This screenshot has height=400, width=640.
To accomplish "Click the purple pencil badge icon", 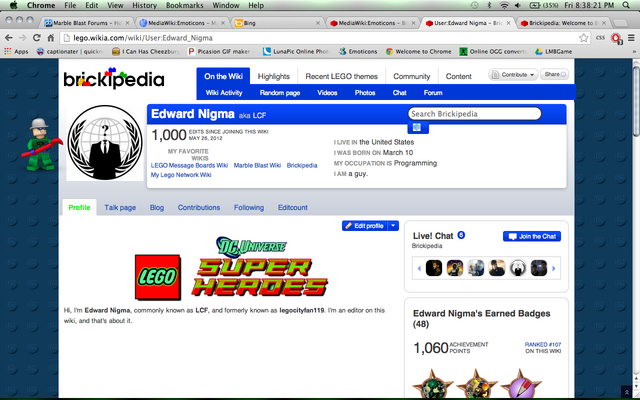I will click(521, 384).
